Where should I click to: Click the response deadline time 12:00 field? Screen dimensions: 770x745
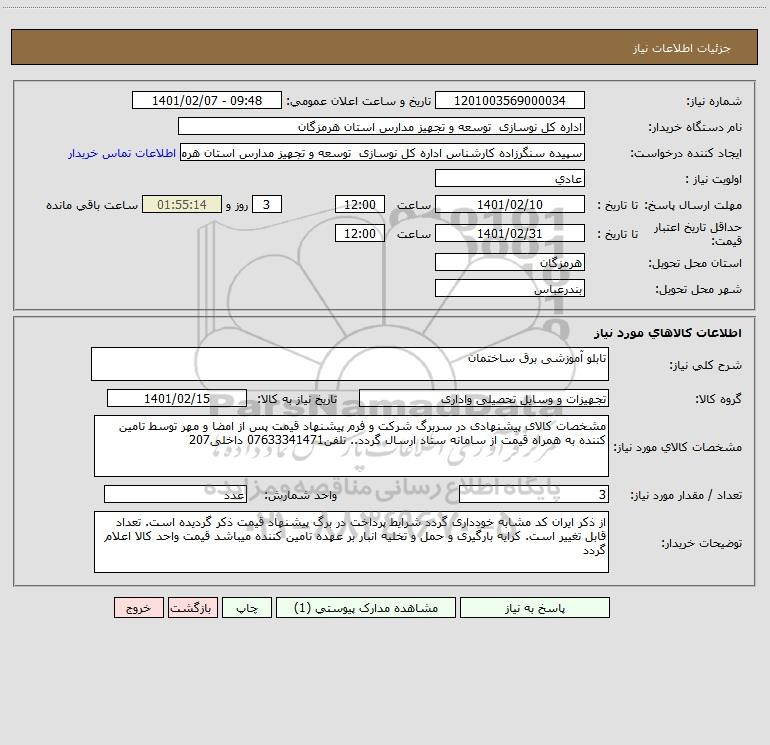pos(359,204)
